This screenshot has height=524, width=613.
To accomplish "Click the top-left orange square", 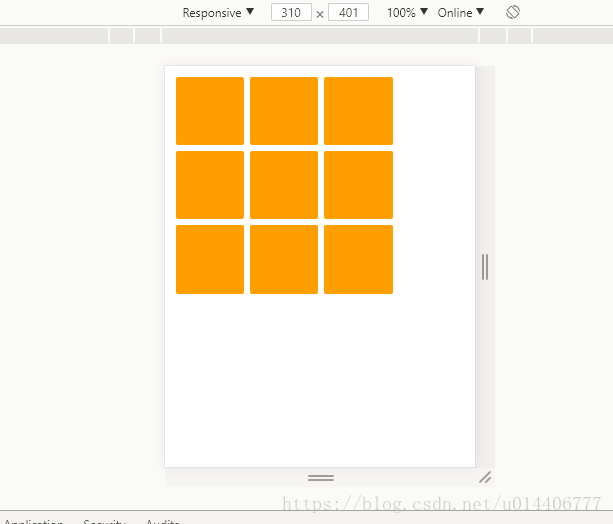I will (210, 111).
